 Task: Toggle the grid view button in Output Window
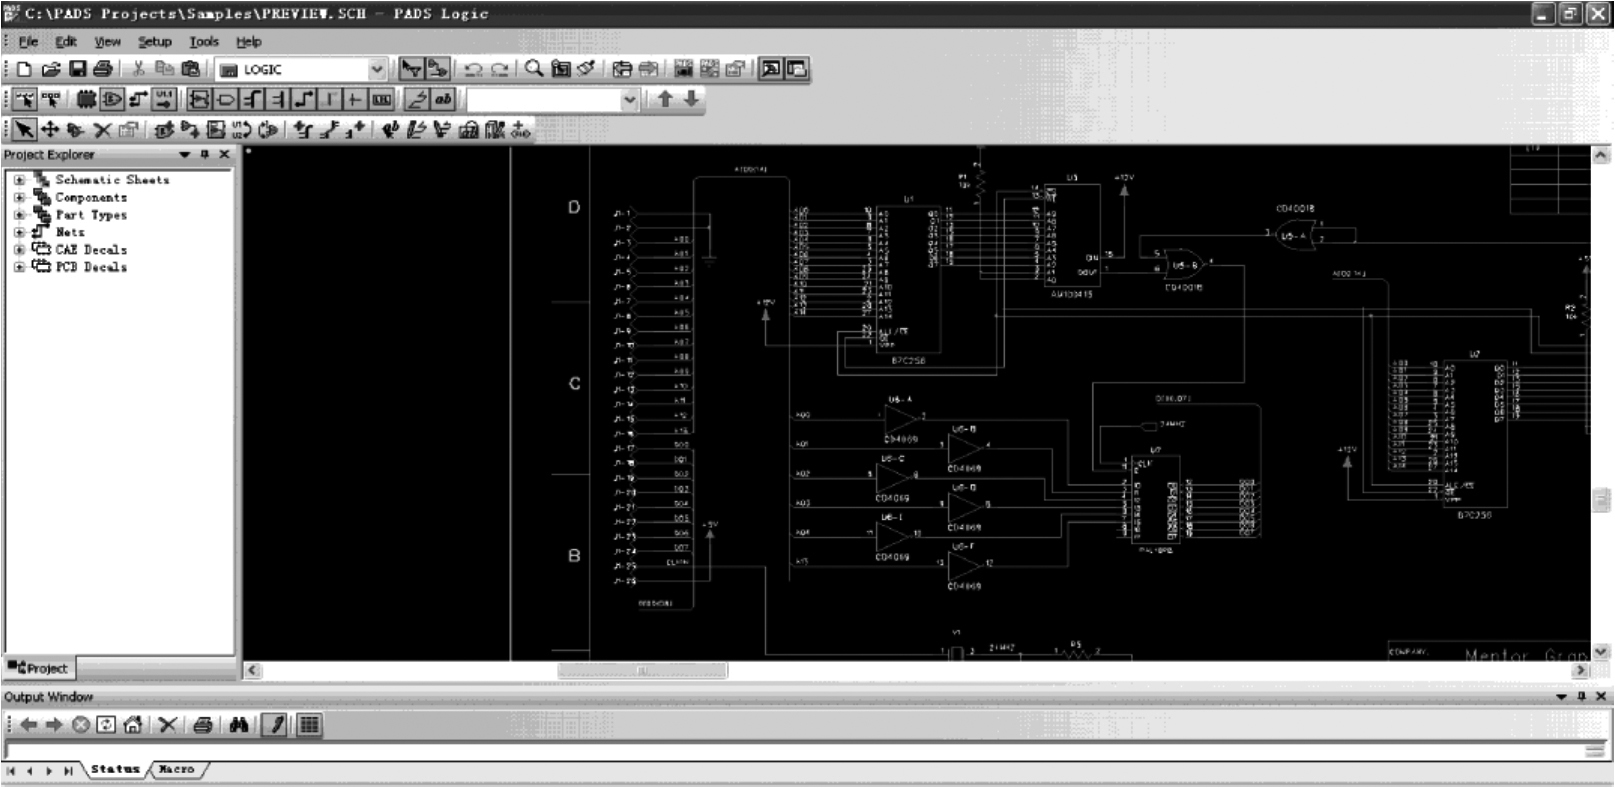tap(309, 725)
